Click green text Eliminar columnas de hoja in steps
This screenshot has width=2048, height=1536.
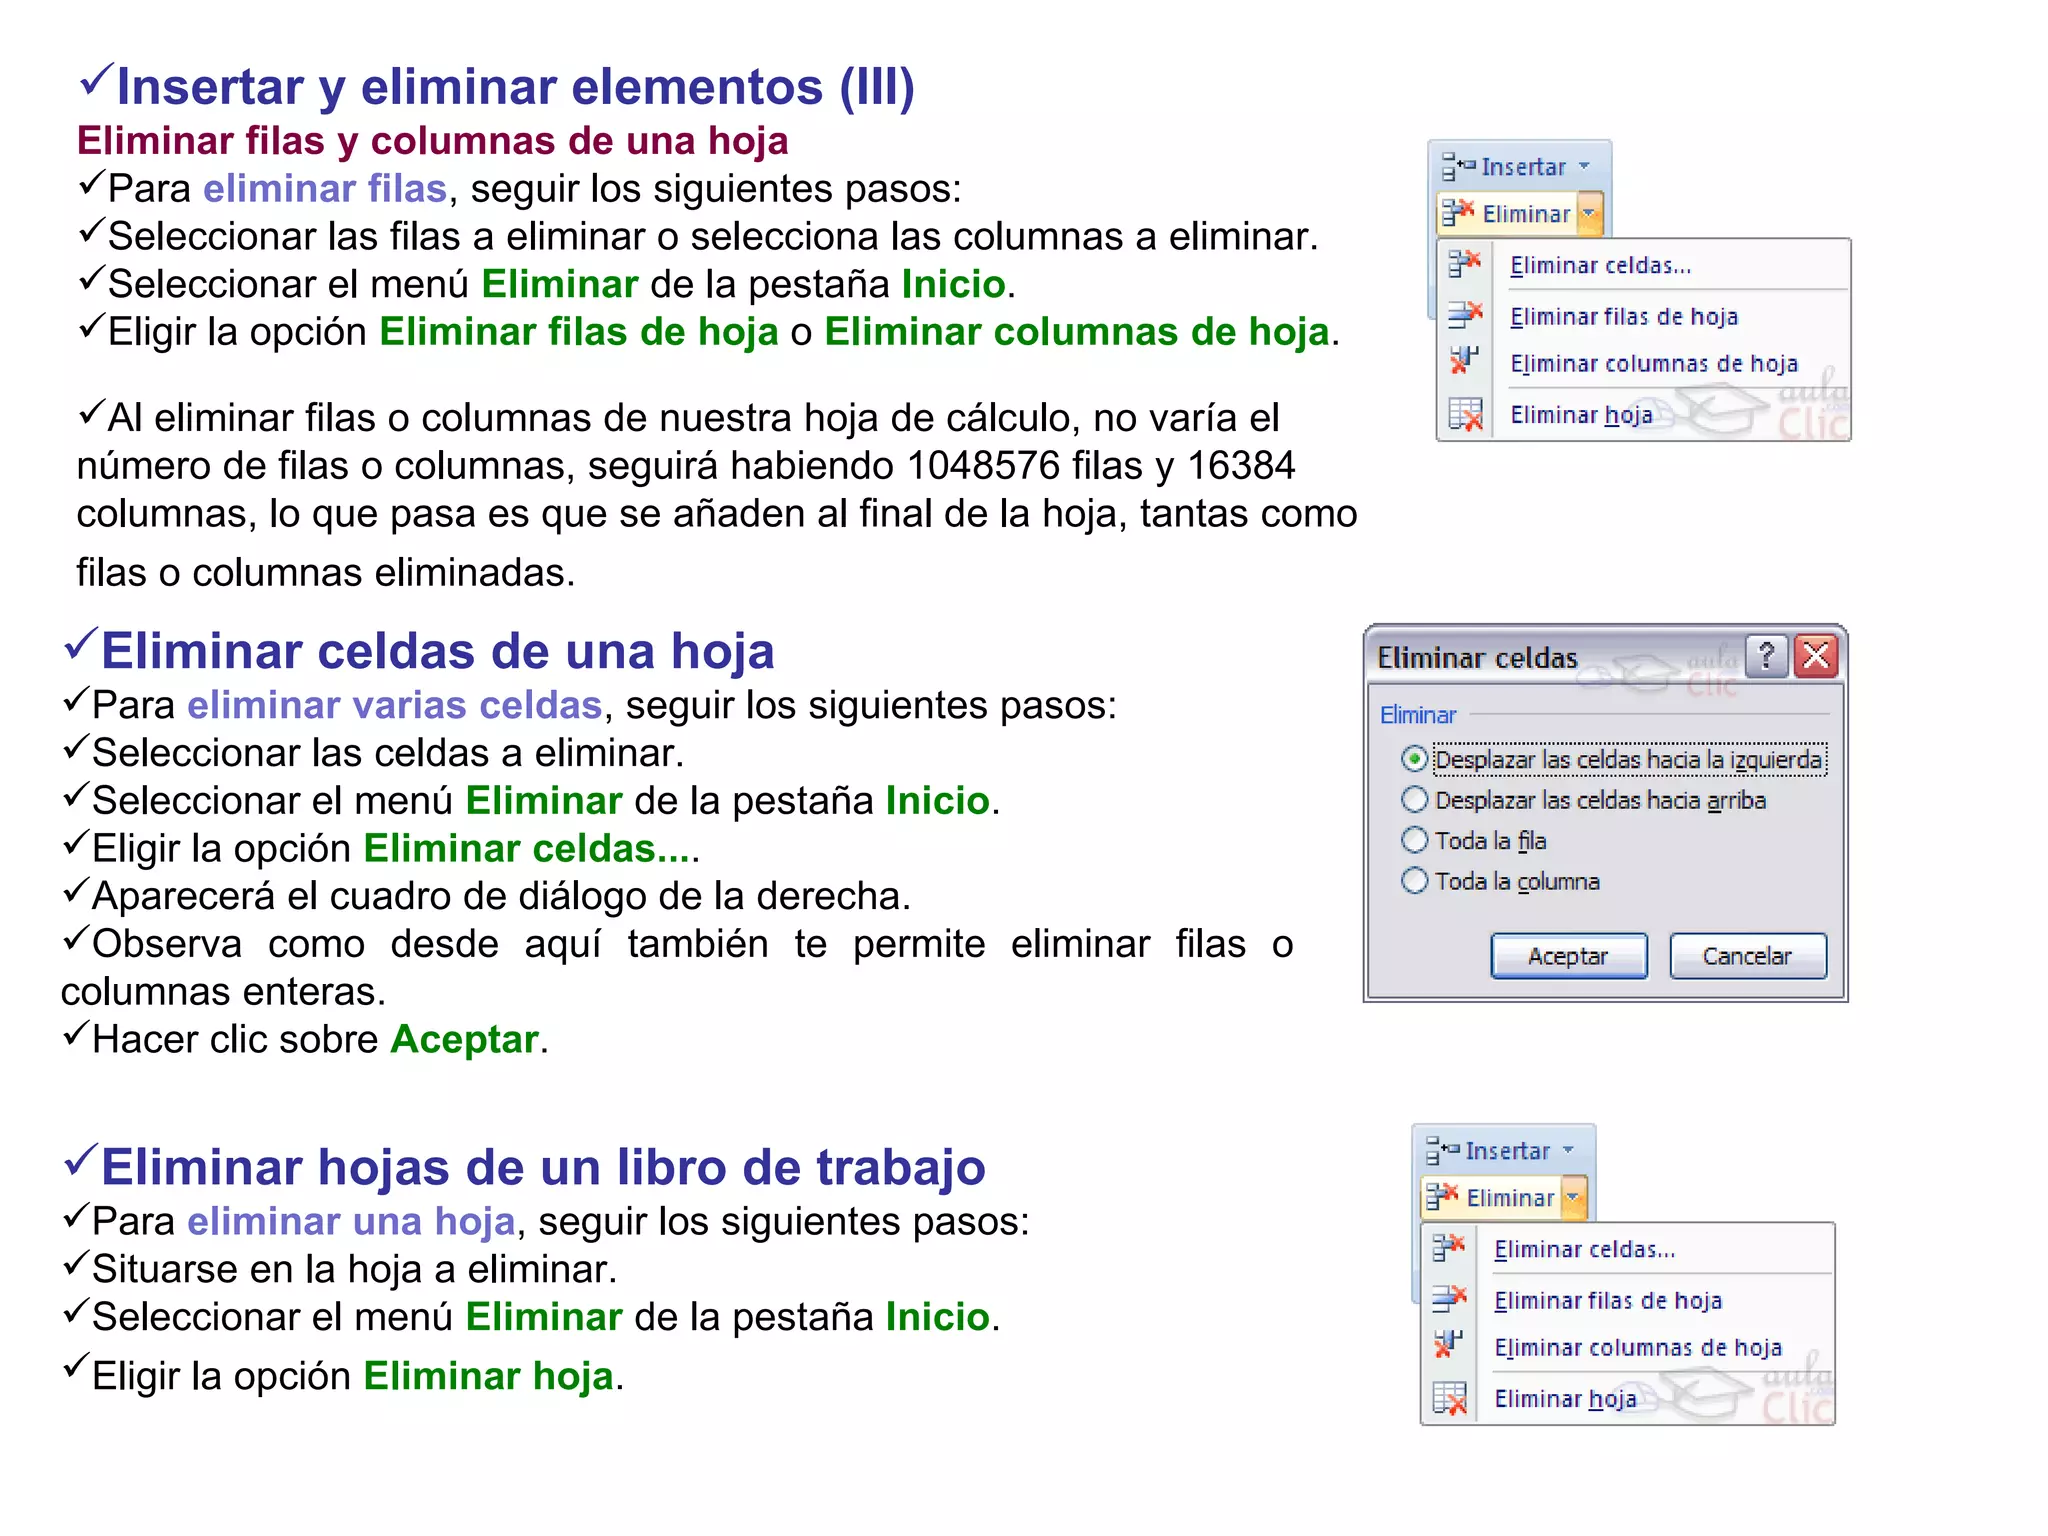[1077, 332]
